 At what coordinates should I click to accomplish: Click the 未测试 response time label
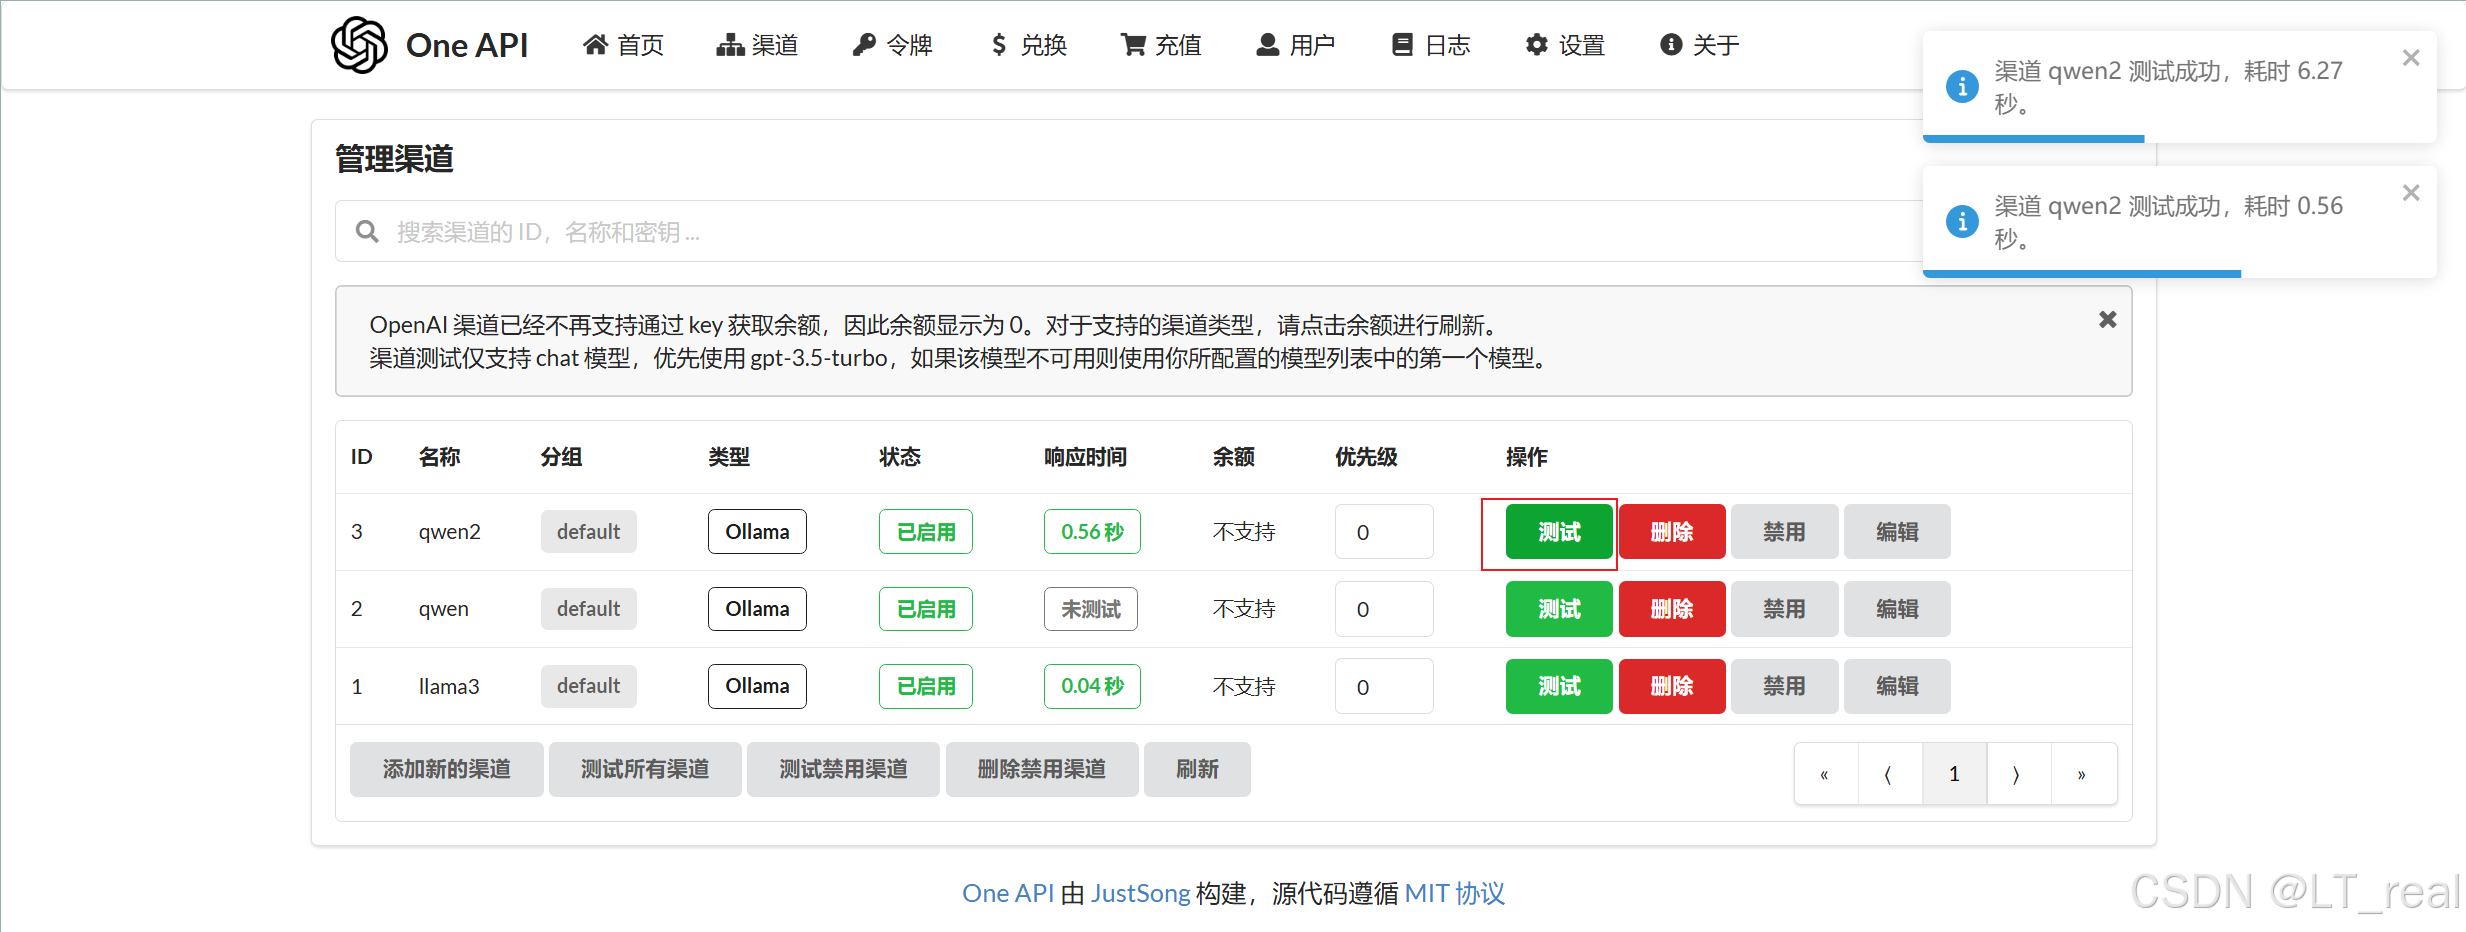coord(1091,609)
